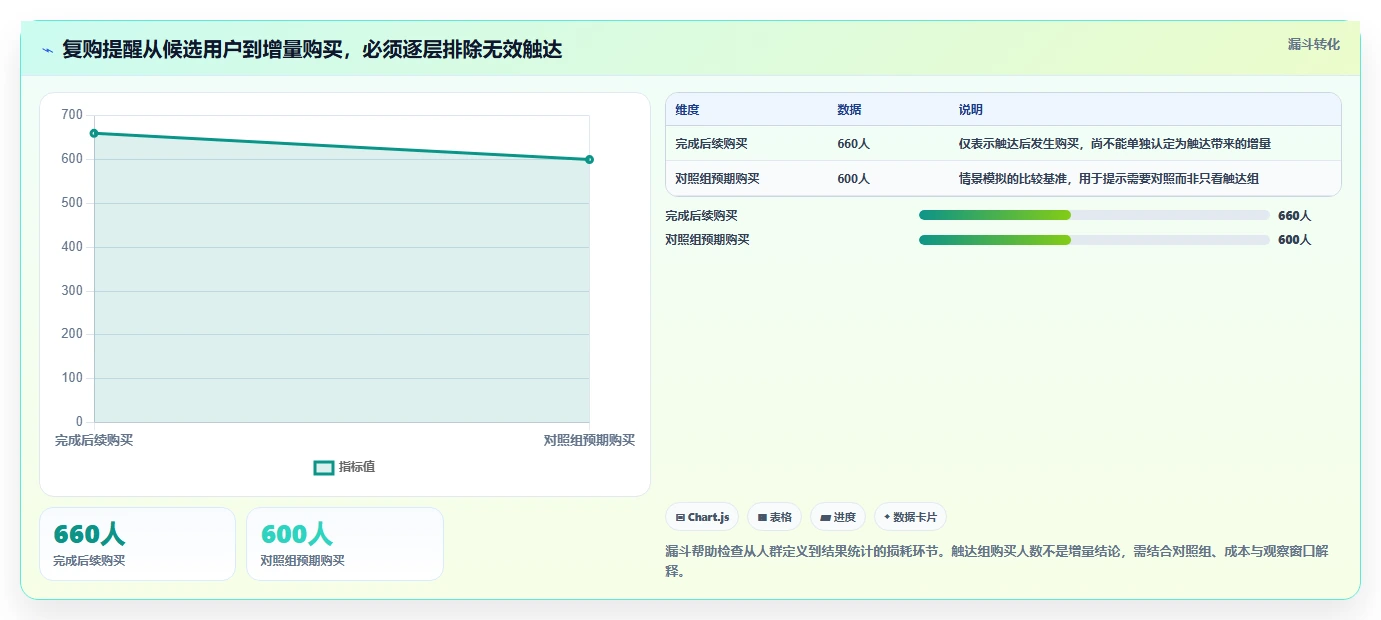Click the progress bar for 完成后续购买

click(1094, 215)
